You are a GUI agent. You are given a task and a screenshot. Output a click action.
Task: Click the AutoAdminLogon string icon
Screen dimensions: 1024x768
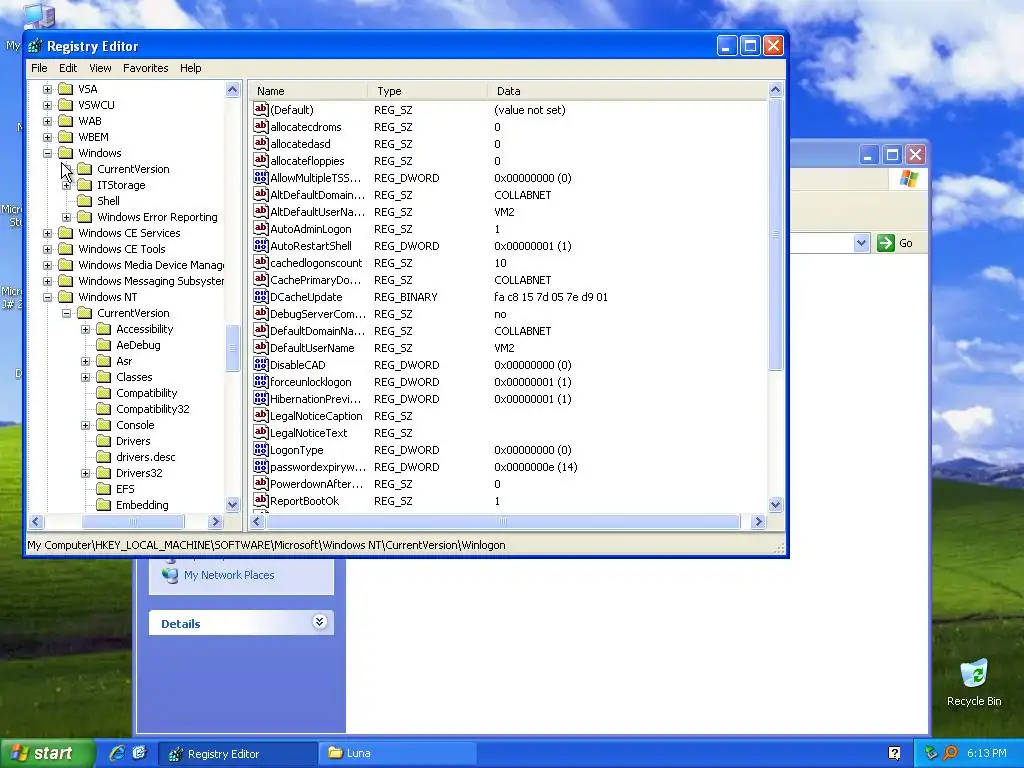click(261, 229)
